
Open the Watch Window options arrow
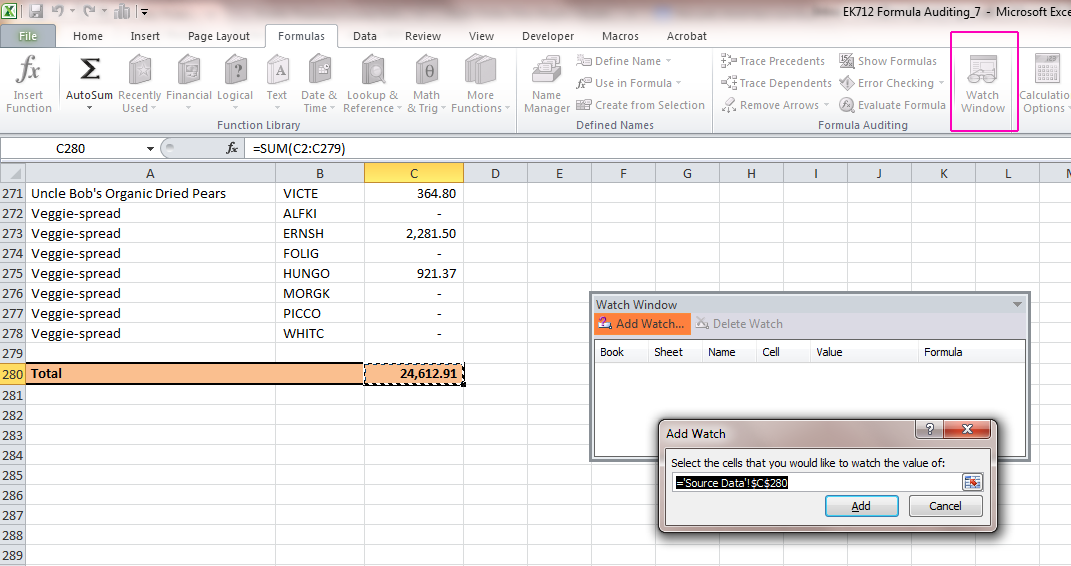[x=1017, y=305]
